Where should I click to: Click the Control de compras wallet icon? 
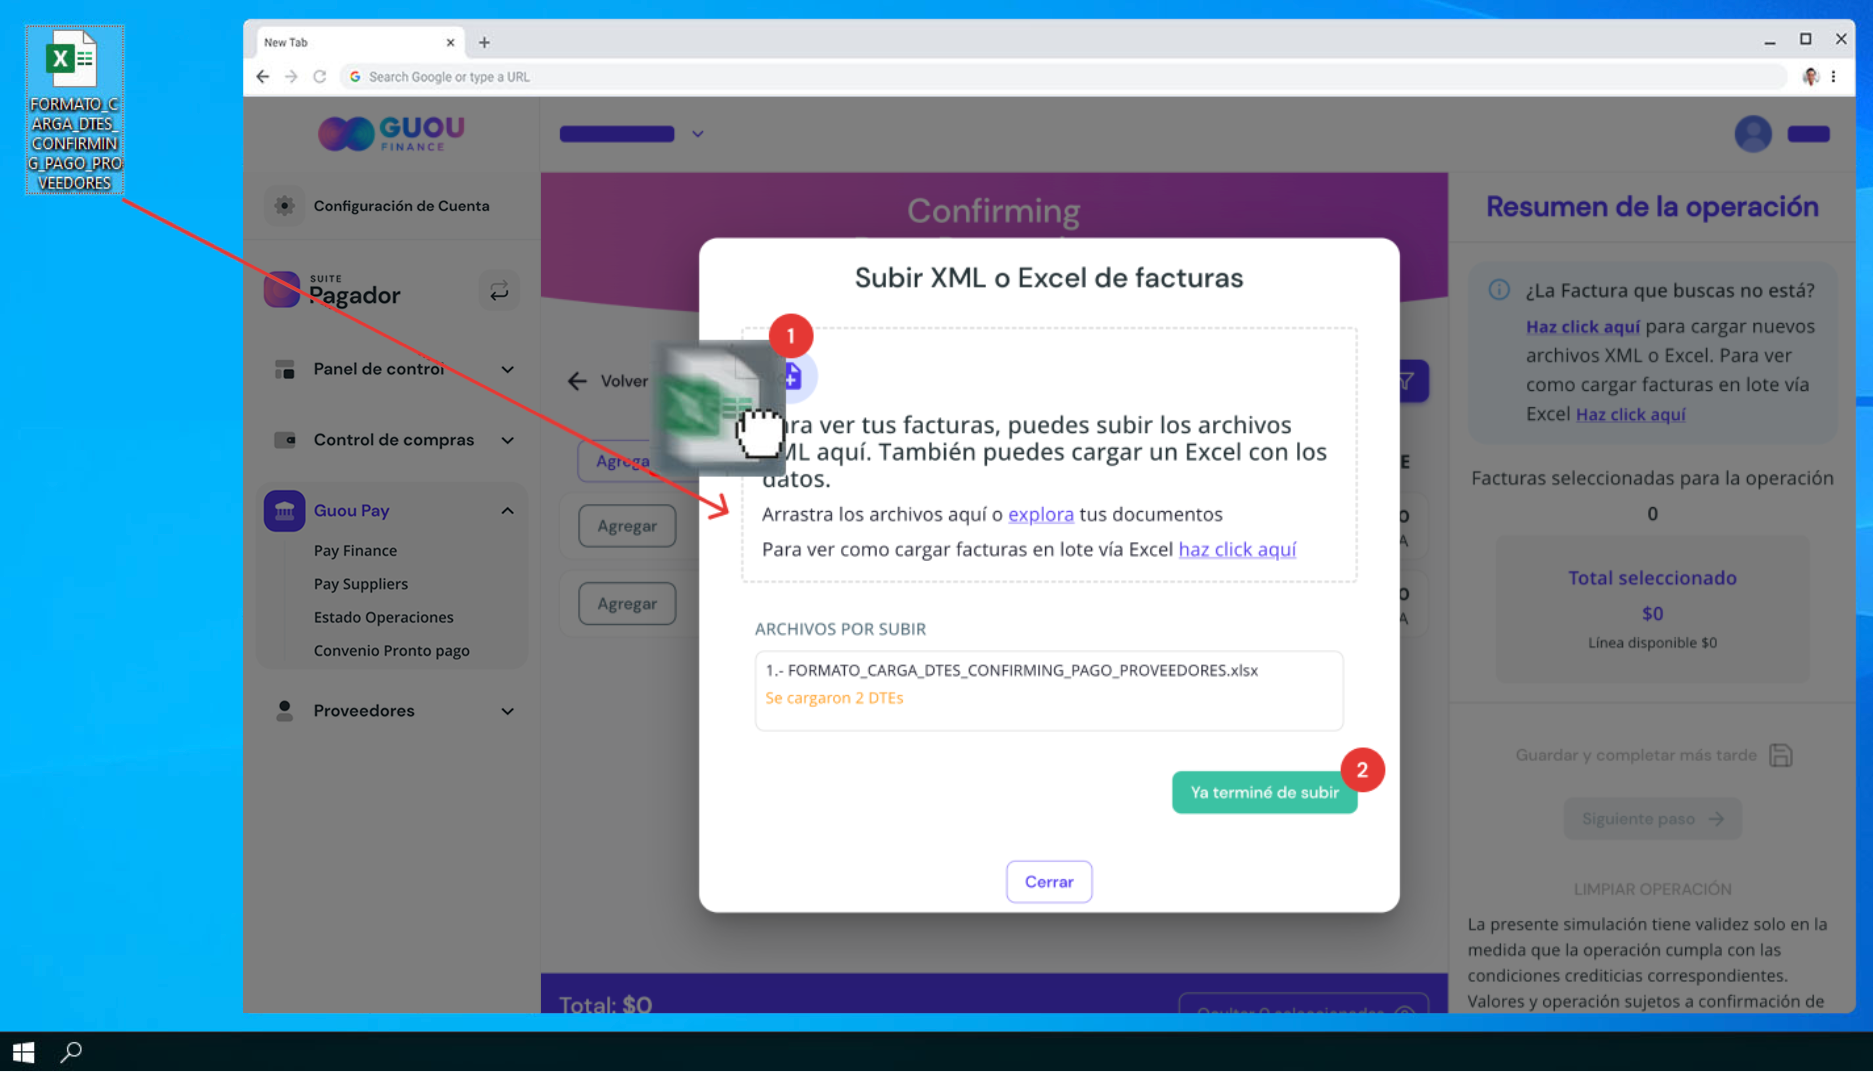pyautogui.click(x=285, y=440)
